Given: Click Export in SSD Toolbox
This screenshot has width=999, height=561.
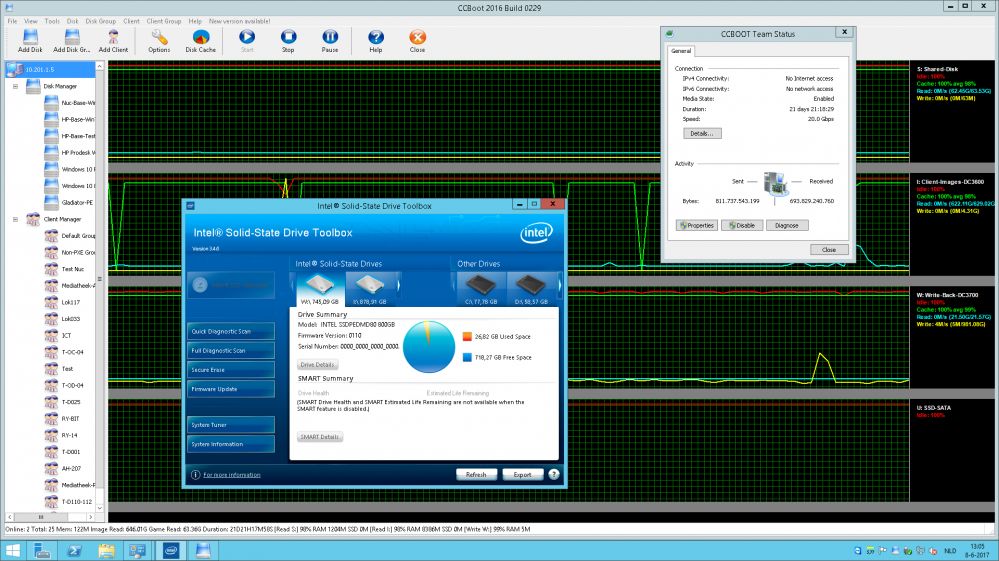Looking at the screenshot, I should tap(522, 474).
